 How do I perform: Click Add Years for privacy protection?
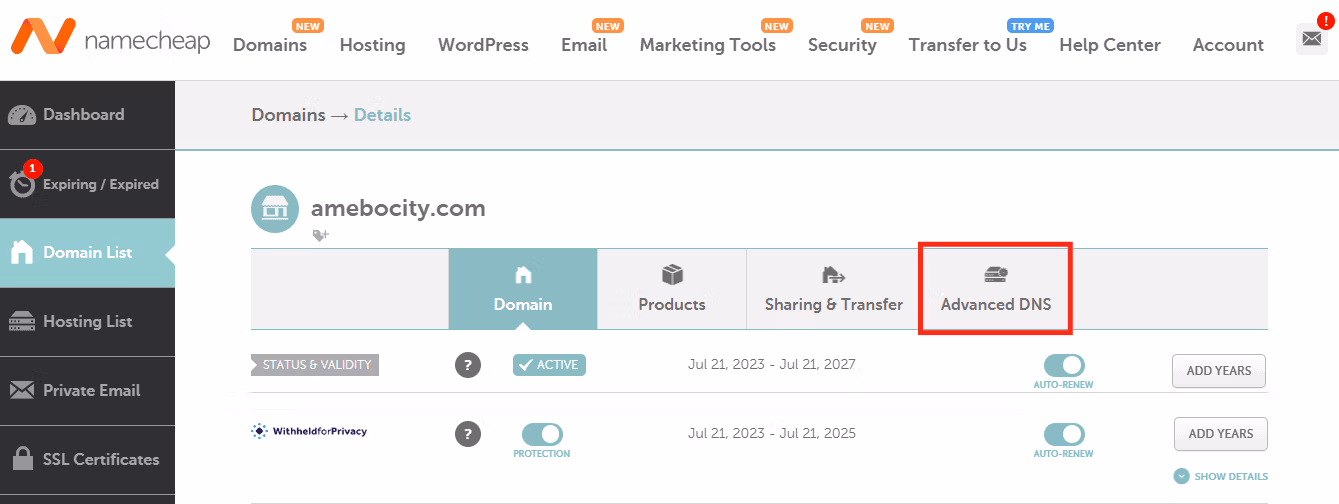[1220, 434]
